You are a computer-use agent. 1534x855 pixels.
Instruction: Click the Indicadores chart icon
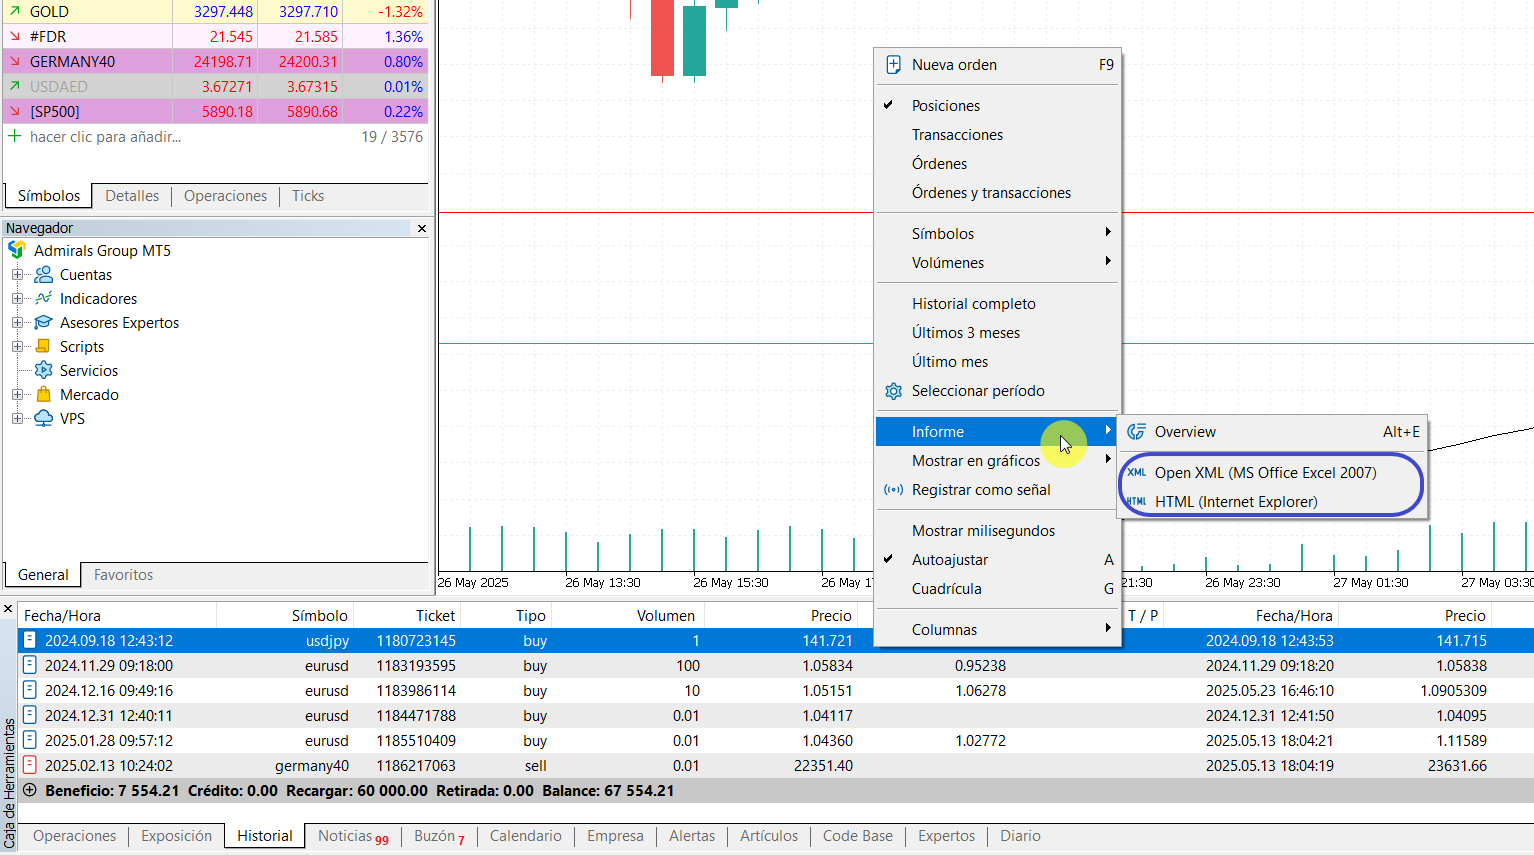(x=44, y=299)
